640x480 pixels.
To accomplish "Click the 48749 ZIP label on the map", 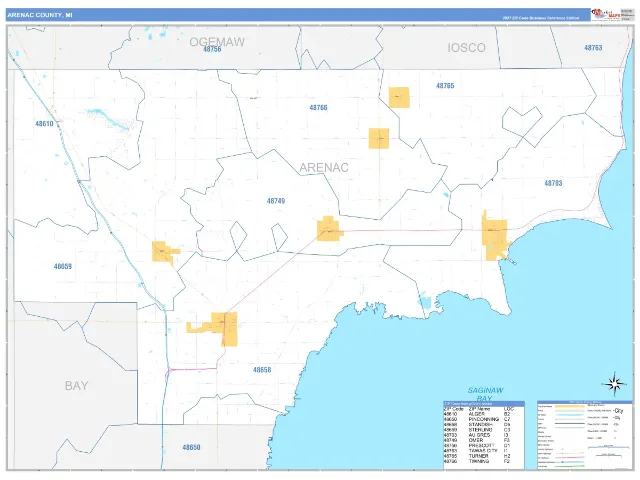I will click(276, 201).
